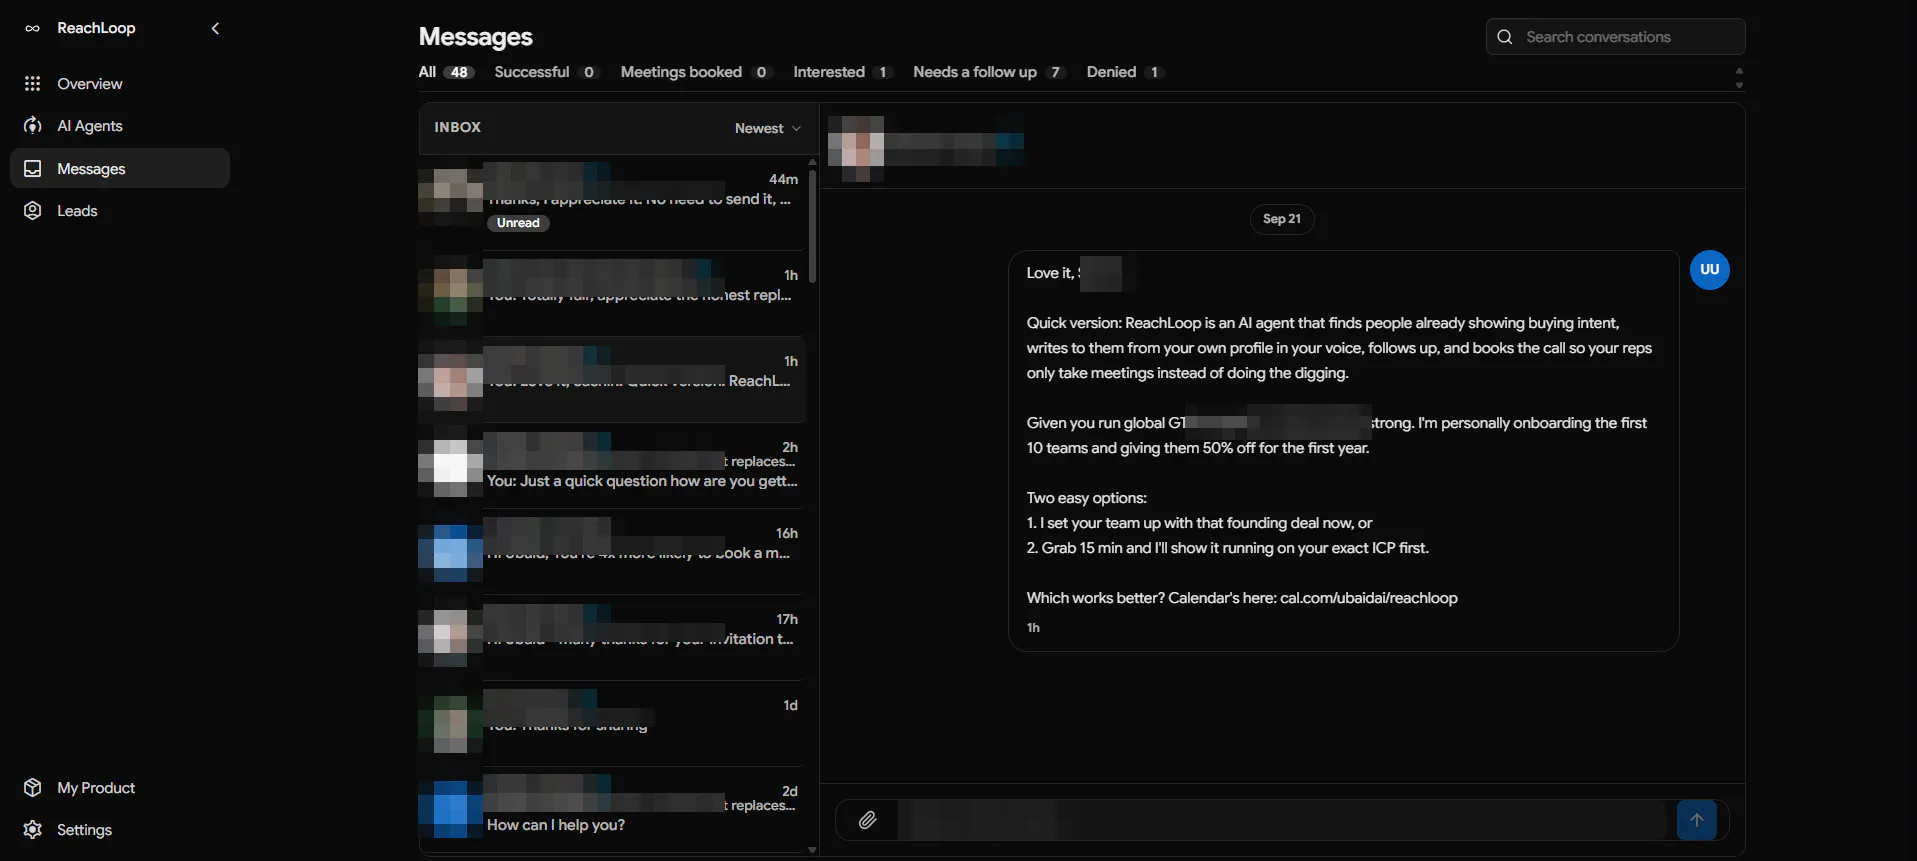The height and width of the screenshot is (861, 1917).
Task: Click the Unread badge
Action: [518, 223]
